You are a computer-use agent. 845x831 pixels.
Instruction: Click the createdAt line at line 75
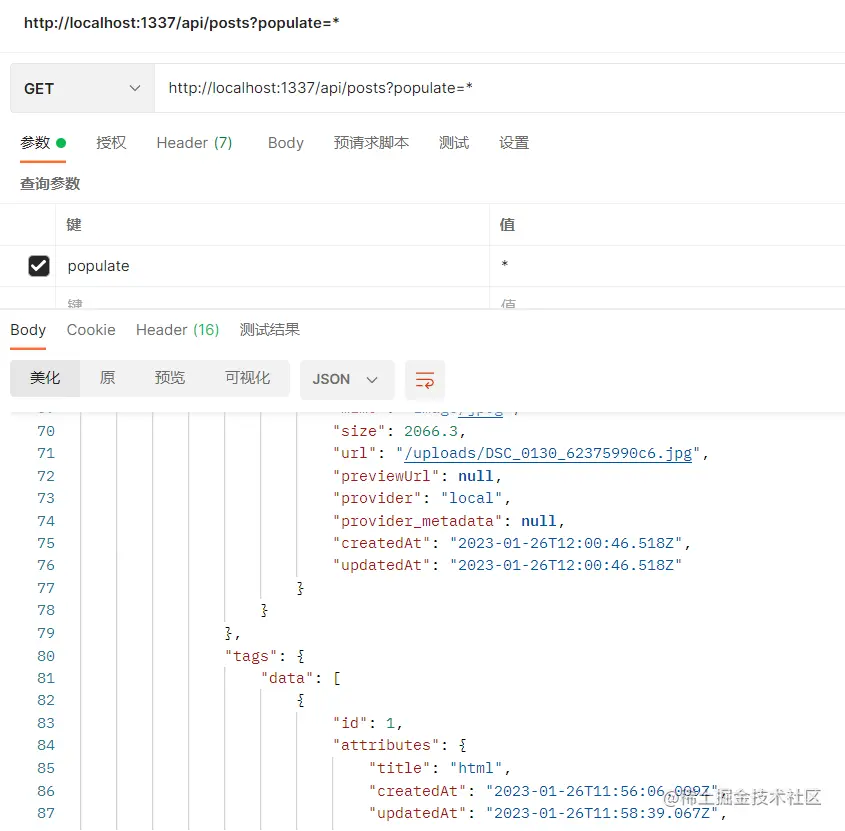pos(511,543)
